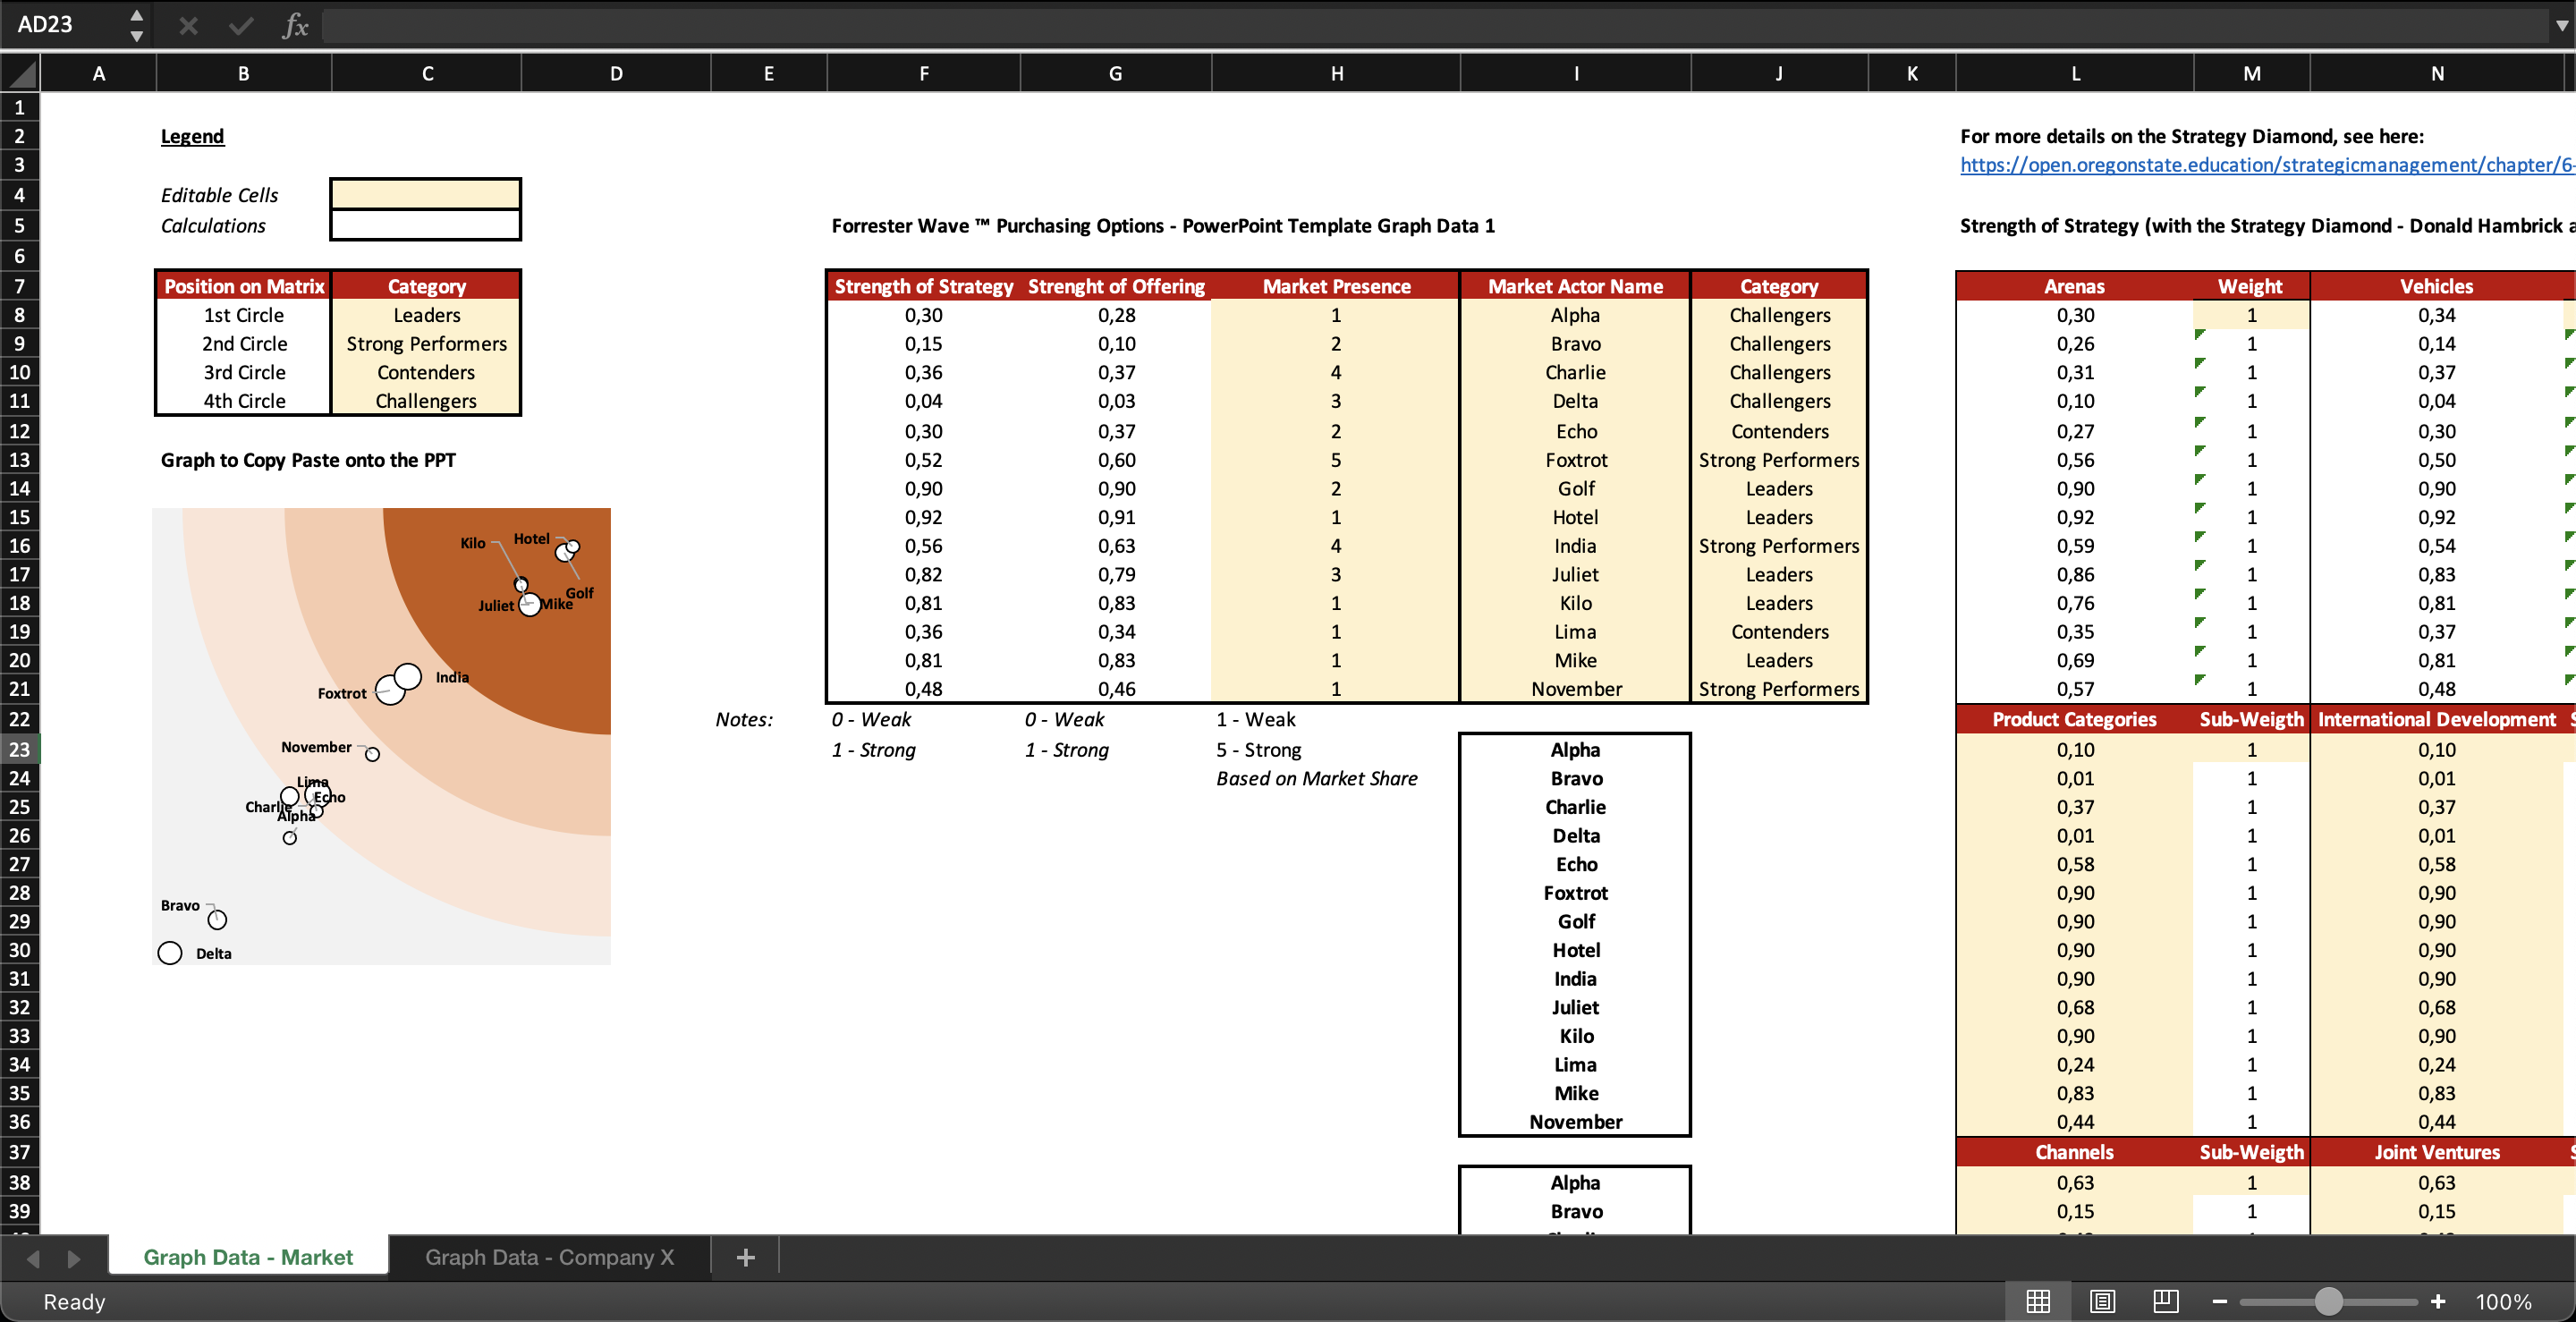Select the 'Strenght of Offering' header cell

(x=1116, y=286)
